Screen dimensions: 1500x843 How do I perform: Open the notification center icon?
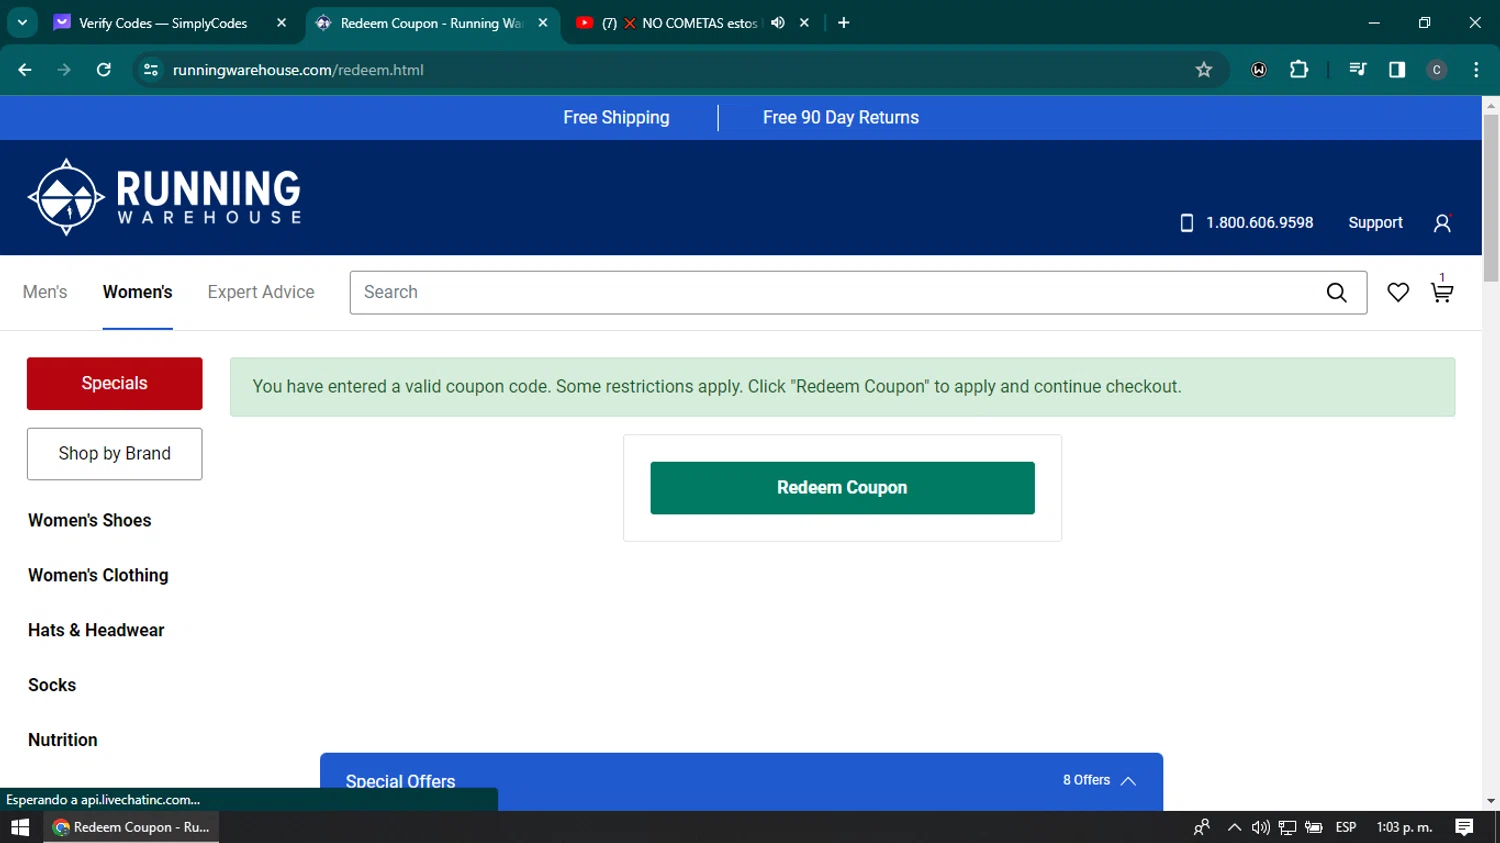pos(1464,827)
